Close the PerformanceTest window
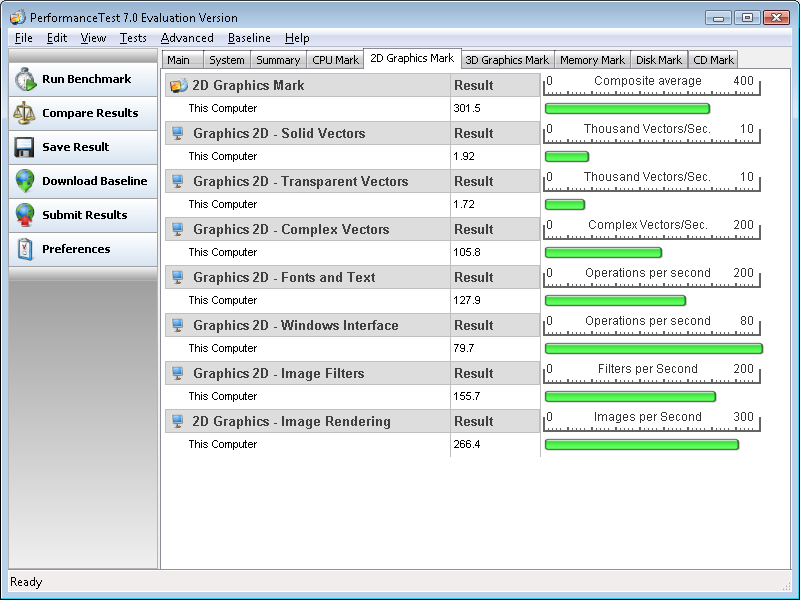This screenshot has width=800, height=600. click(777, 18)
